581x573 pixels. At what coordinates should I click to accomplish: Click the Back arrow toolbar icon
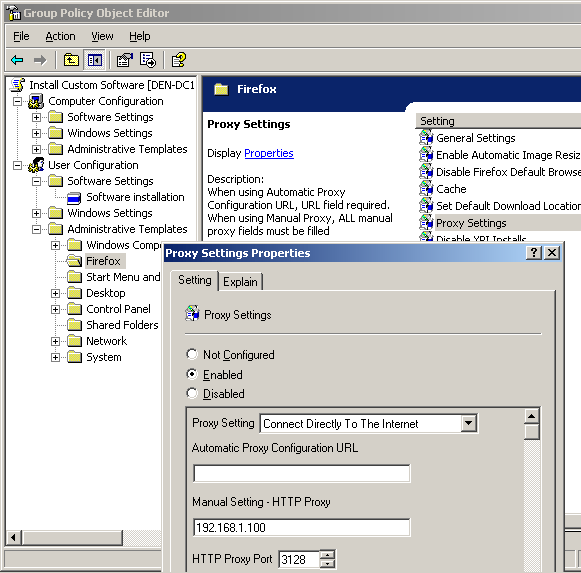pos(17,60)
